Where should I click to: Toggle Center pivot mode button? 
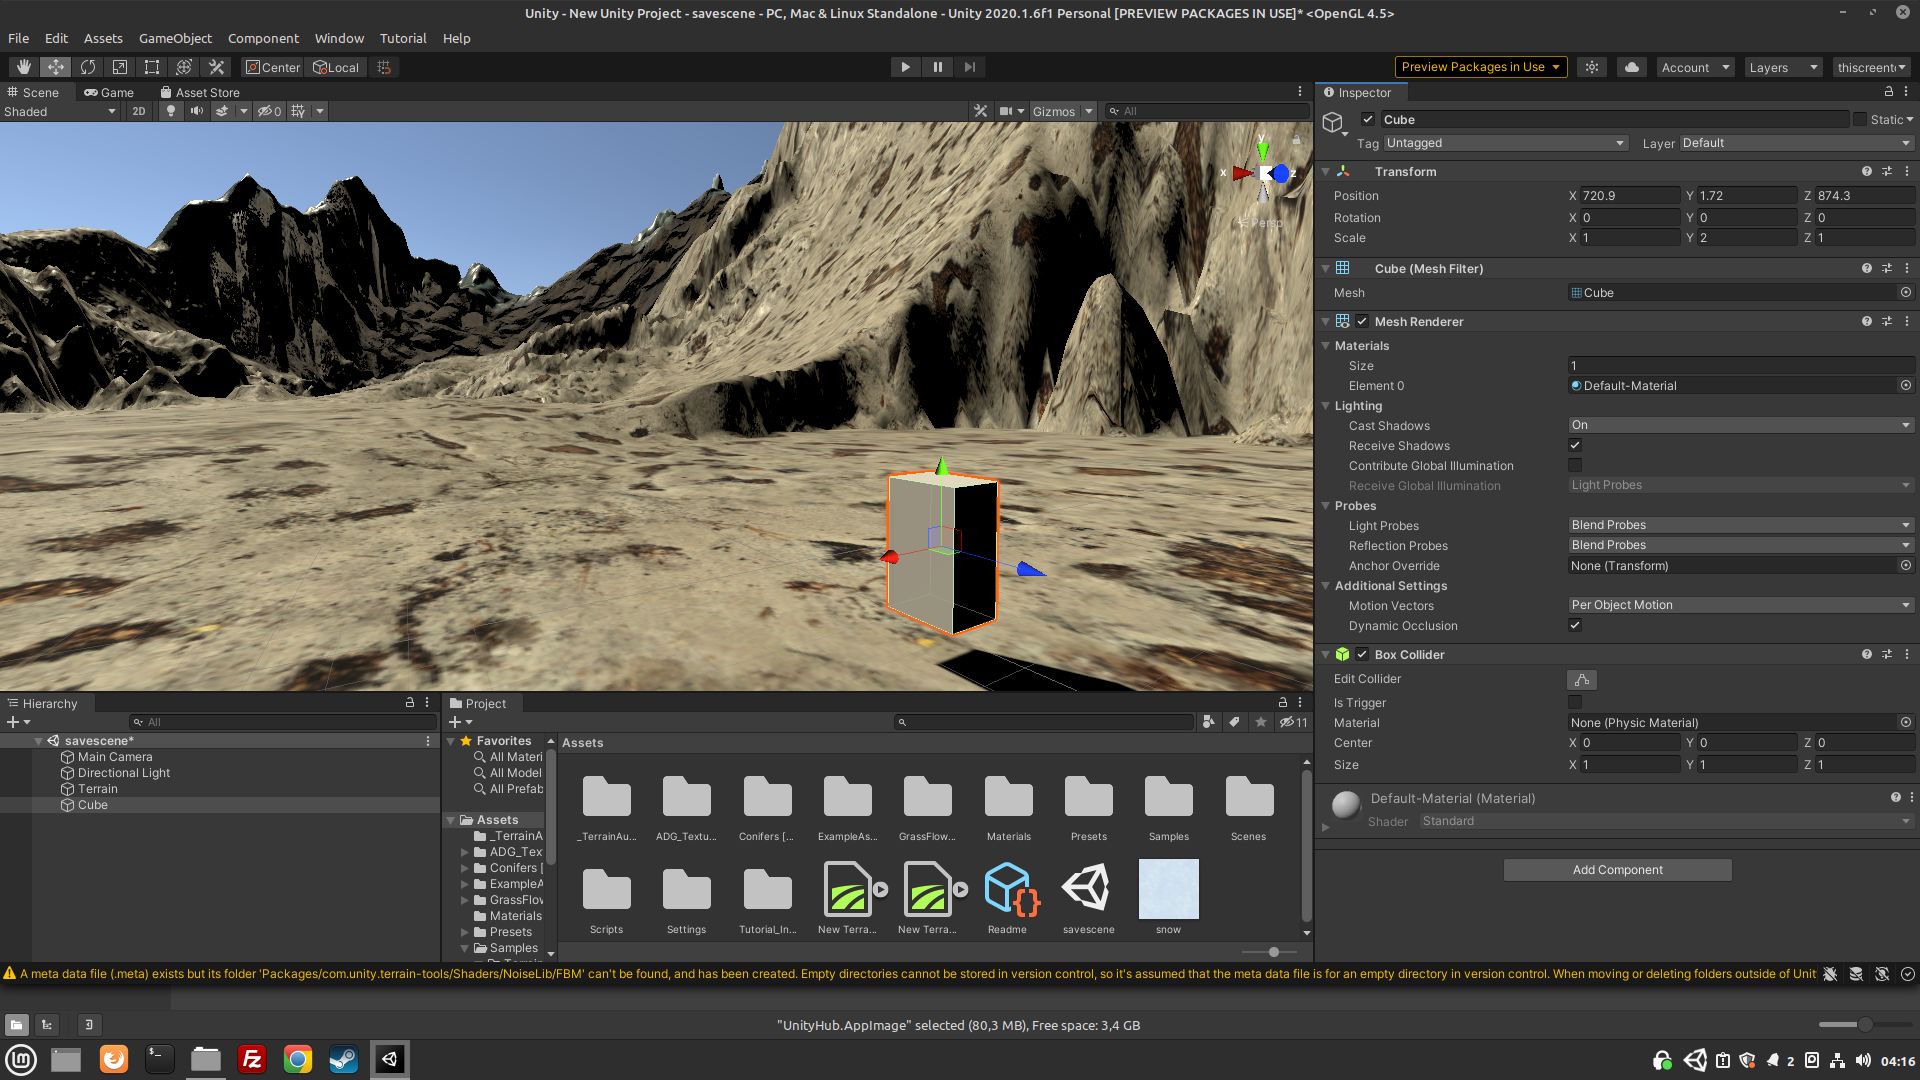(x=273, y=67)
